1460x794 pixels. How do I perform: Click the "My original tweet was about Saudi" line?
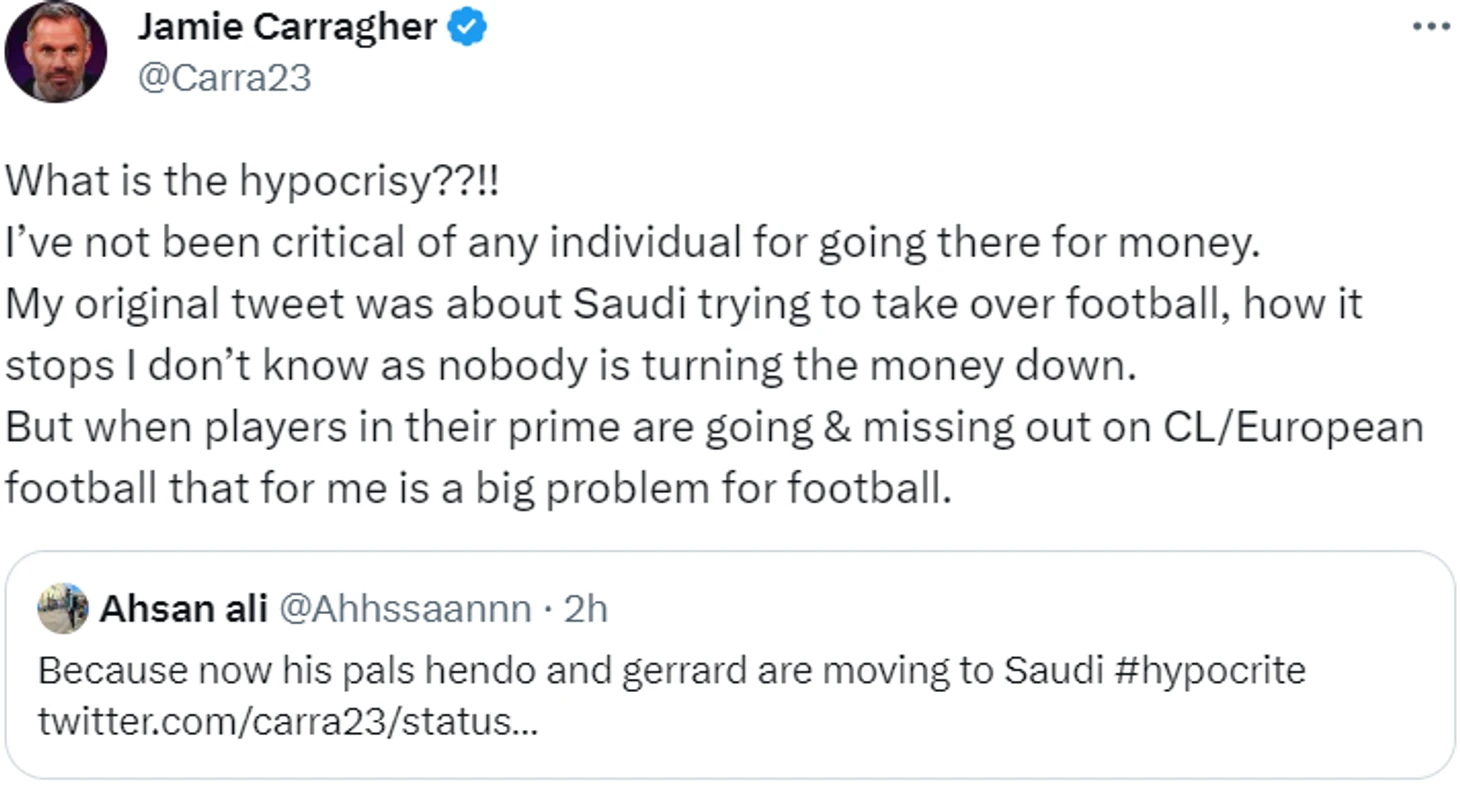[684, 304]
